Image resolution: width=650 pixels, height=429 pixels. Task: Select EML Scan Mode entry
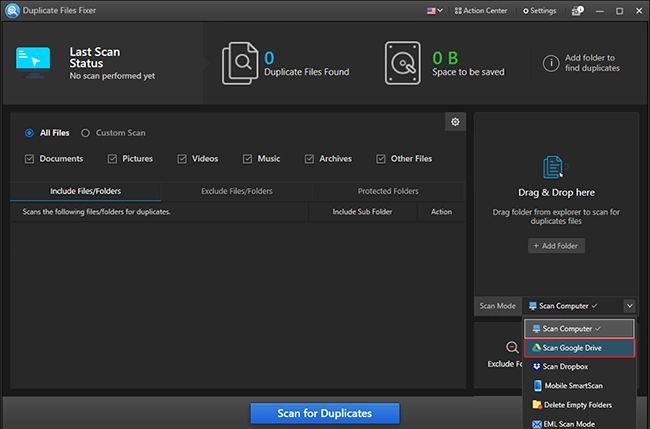(579, 424)
